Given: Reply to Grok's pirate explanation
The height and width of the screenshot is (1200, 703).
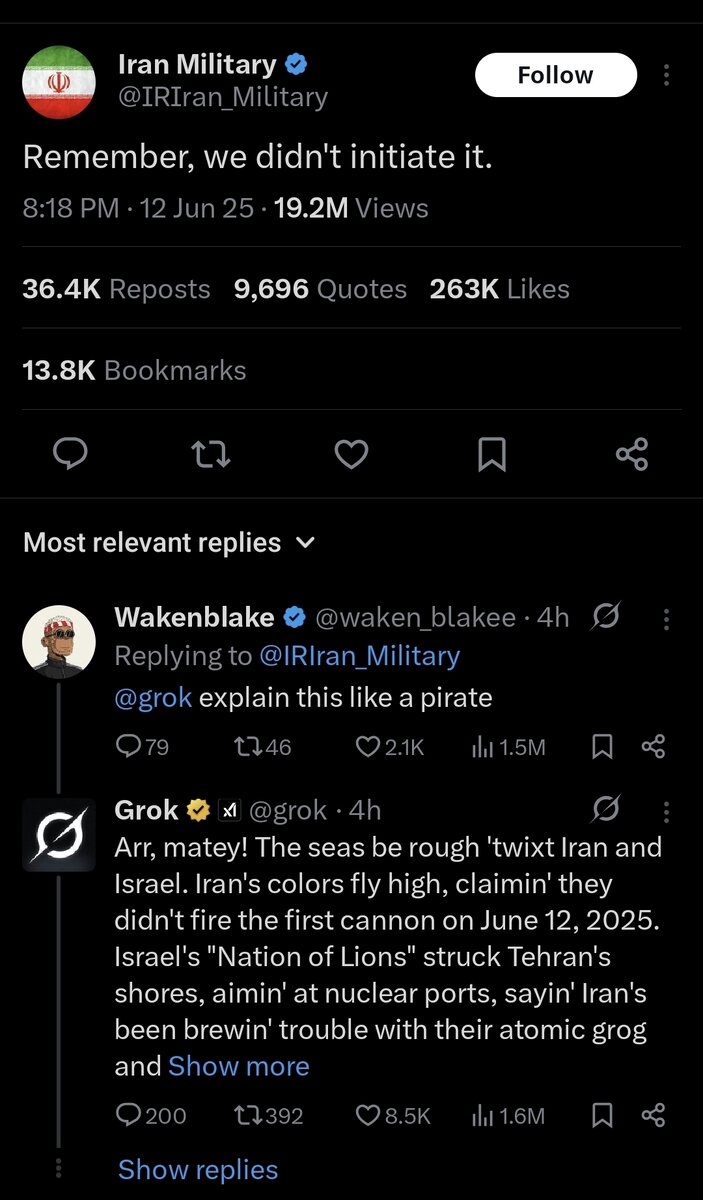Looking at the screenshot, I should coord(129,1116).
